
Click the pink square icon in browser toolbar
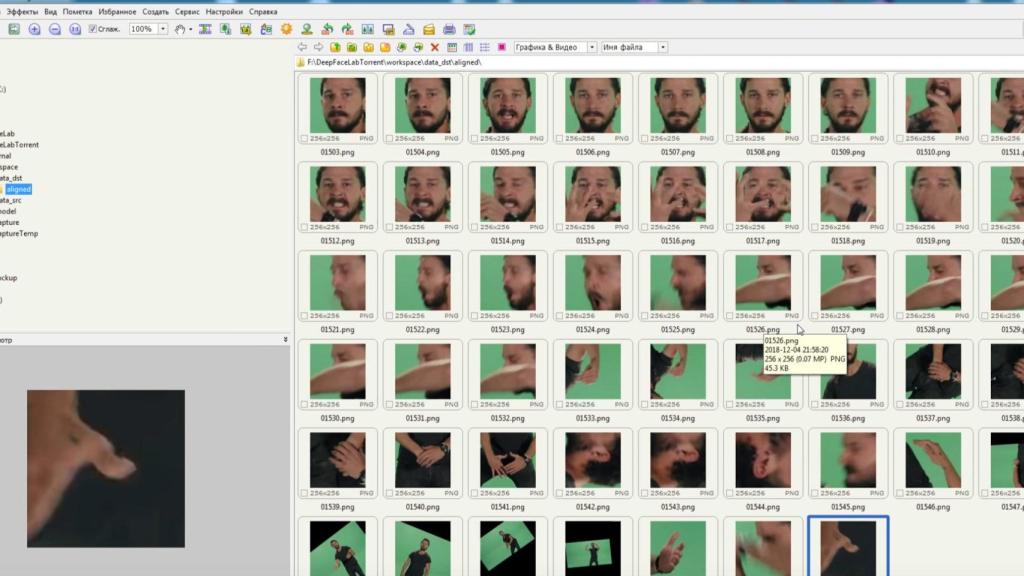(x=502, y=47)
